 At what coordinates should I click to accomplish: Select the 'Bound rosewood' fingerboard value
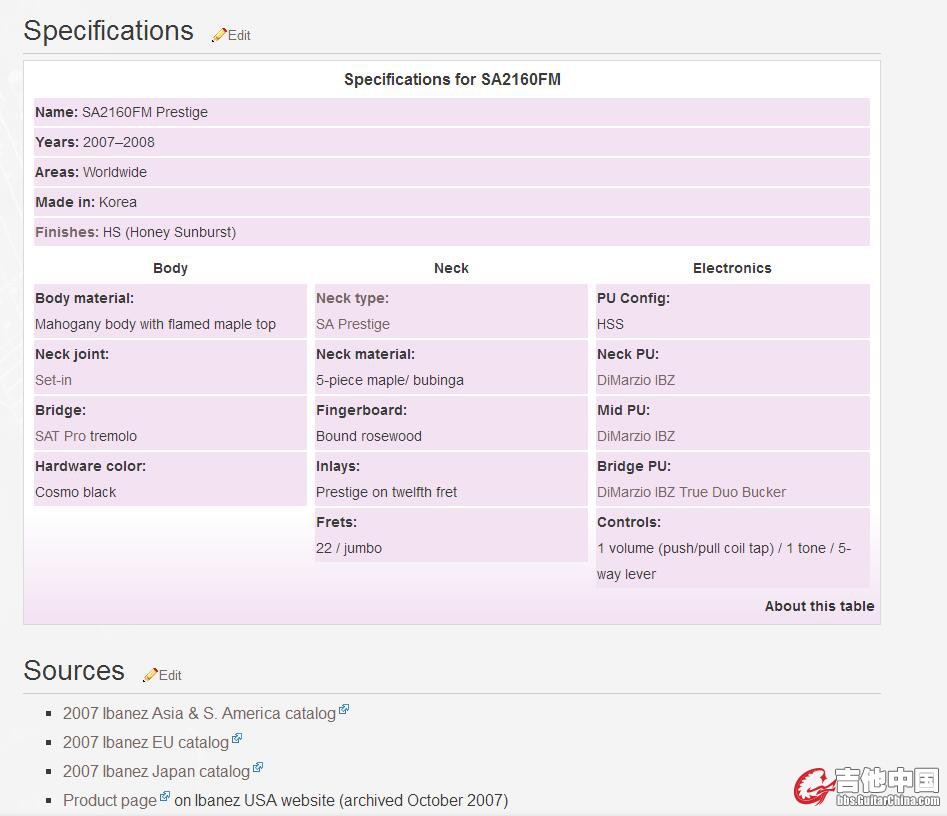[x=368, y=436]
